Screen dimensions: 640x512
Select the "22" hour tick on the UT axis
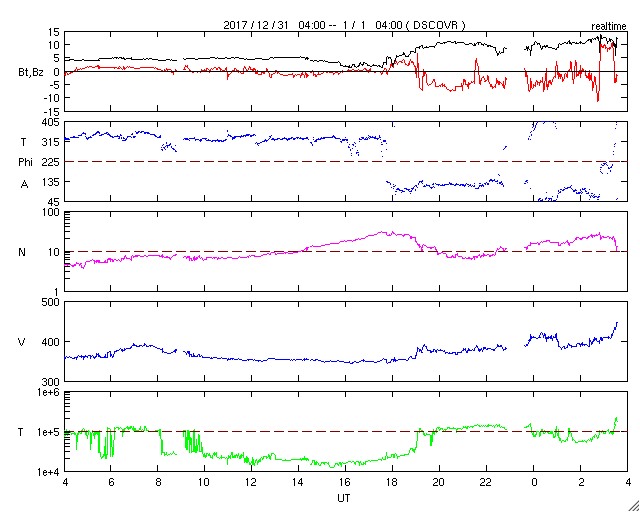487,482
